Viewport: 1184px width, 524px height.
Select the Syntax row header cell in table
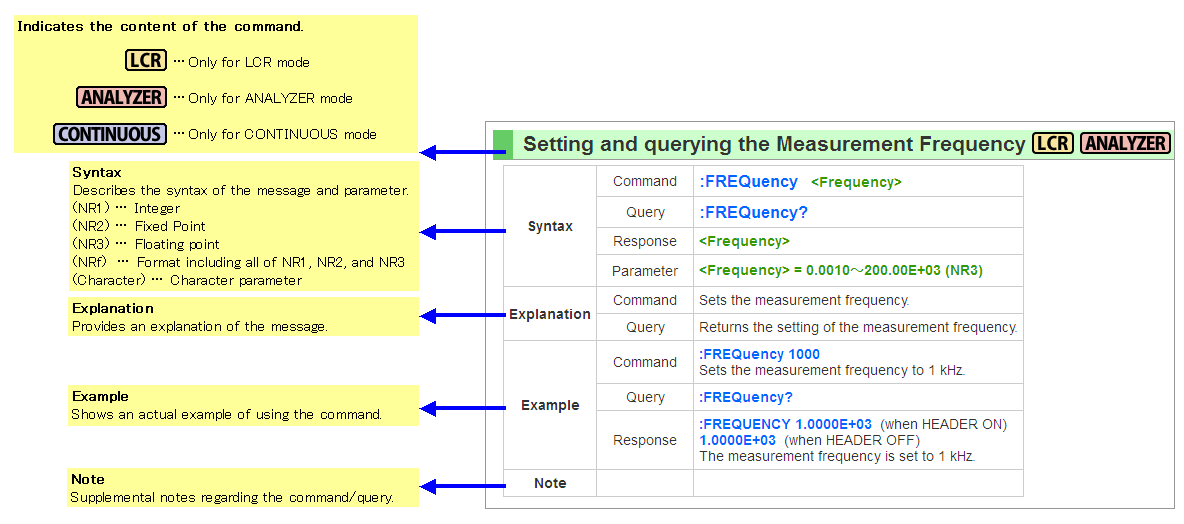(550, 226)
